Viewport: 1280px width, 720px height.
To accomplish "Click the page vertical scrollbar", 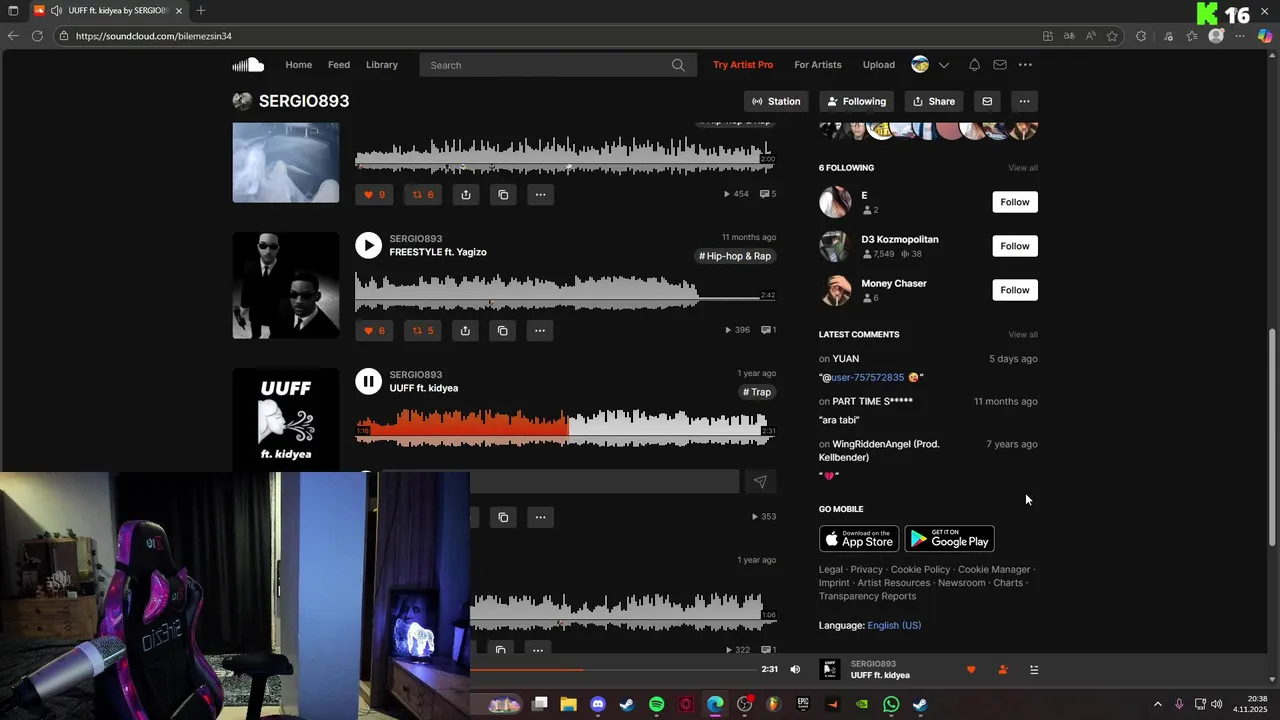I will (1272, 437).
